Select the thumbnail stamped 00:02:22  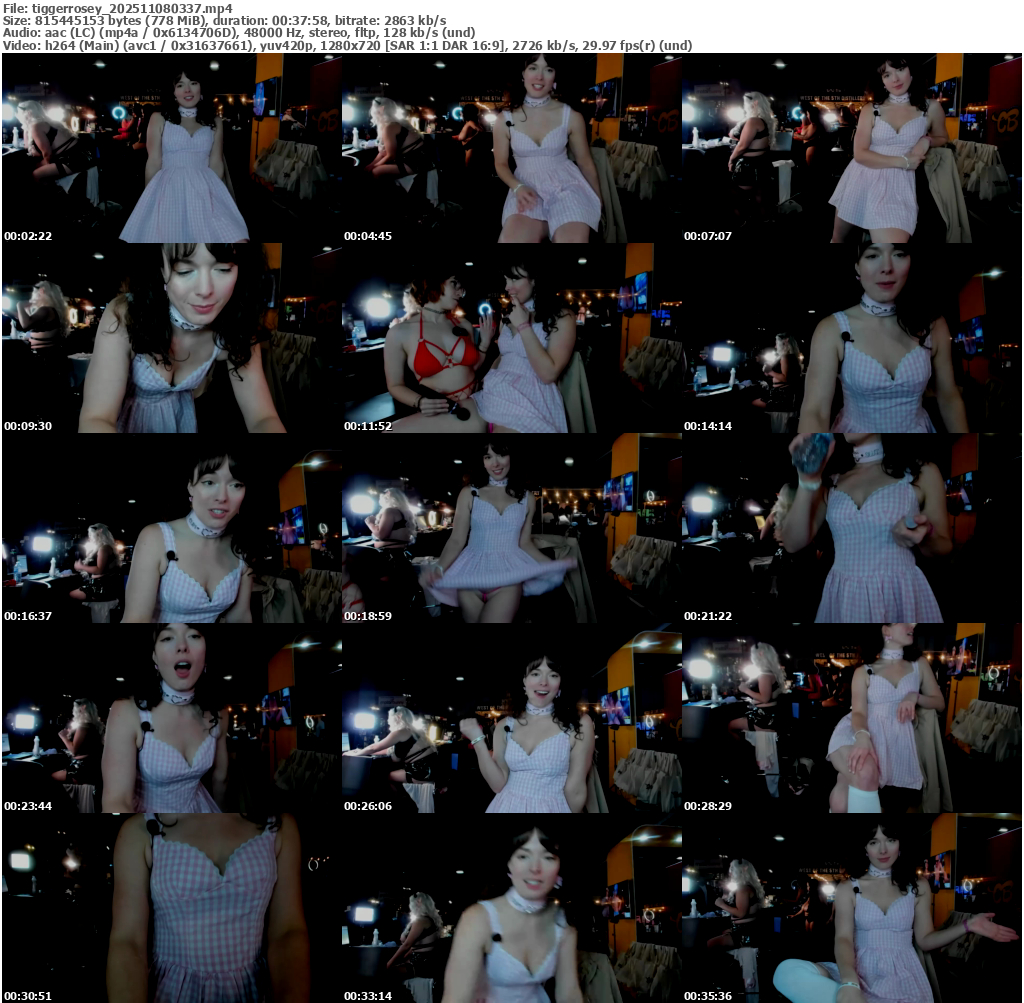tap(172, 148)
